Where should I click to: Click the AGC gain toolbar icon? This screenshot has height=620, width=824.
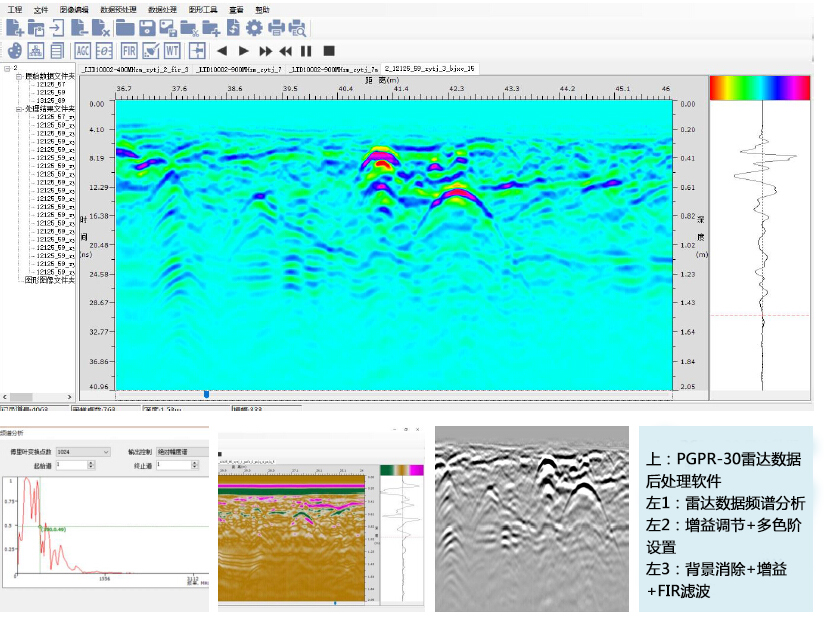[82, 49]
